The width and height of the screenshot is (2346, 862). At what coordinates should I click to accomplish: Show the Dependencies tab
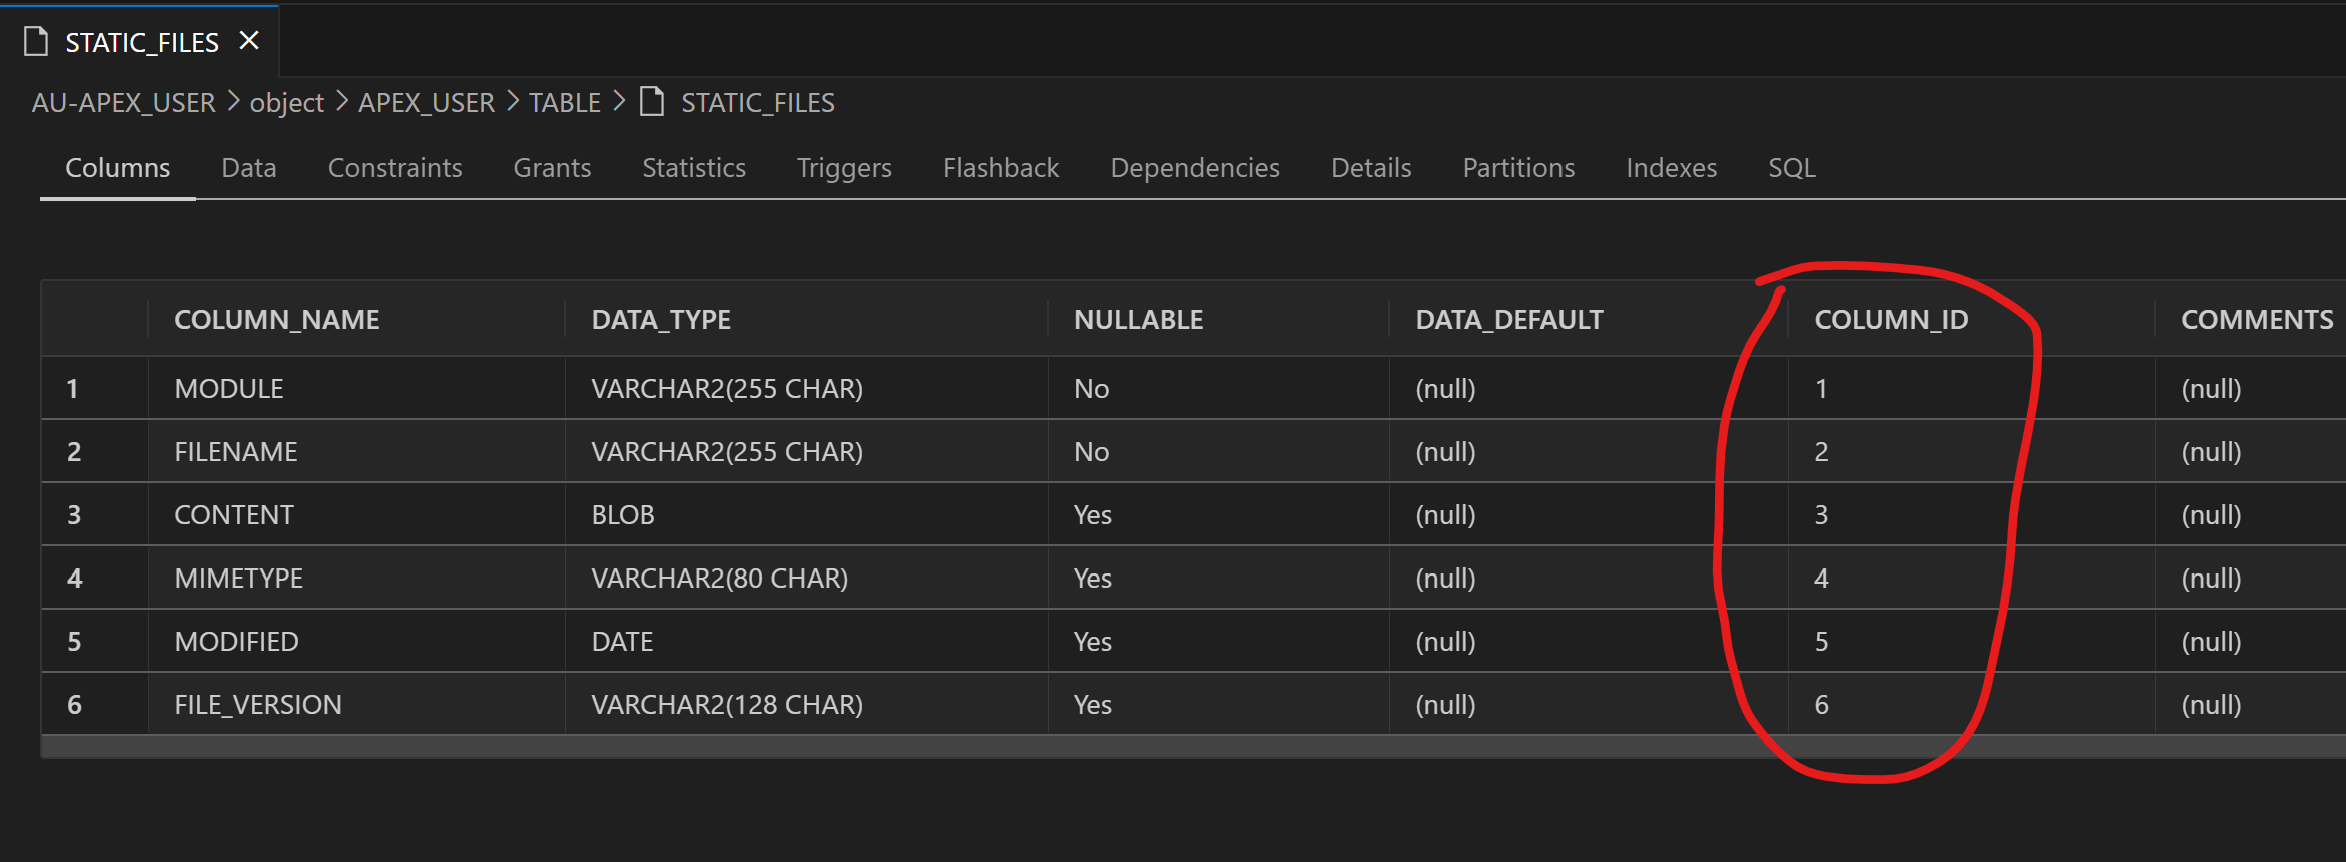(1195, 167)
